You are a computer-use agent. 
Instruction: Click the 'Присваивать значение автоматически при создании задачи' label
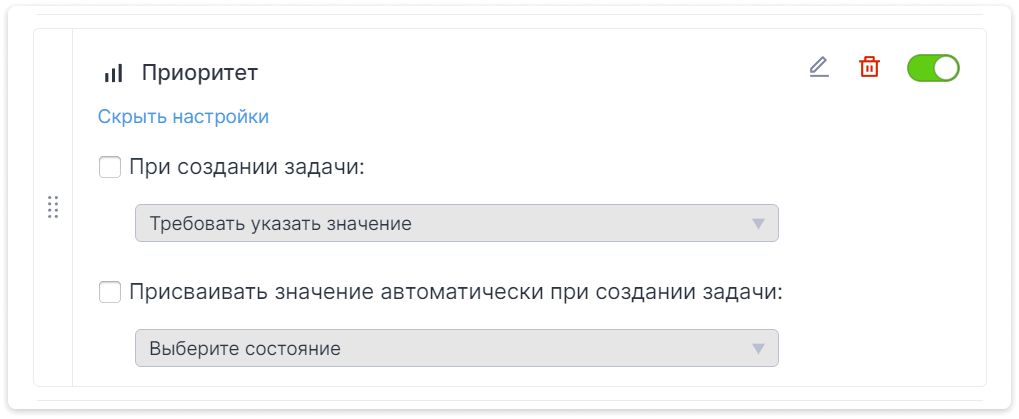click(x=456, y=292)
